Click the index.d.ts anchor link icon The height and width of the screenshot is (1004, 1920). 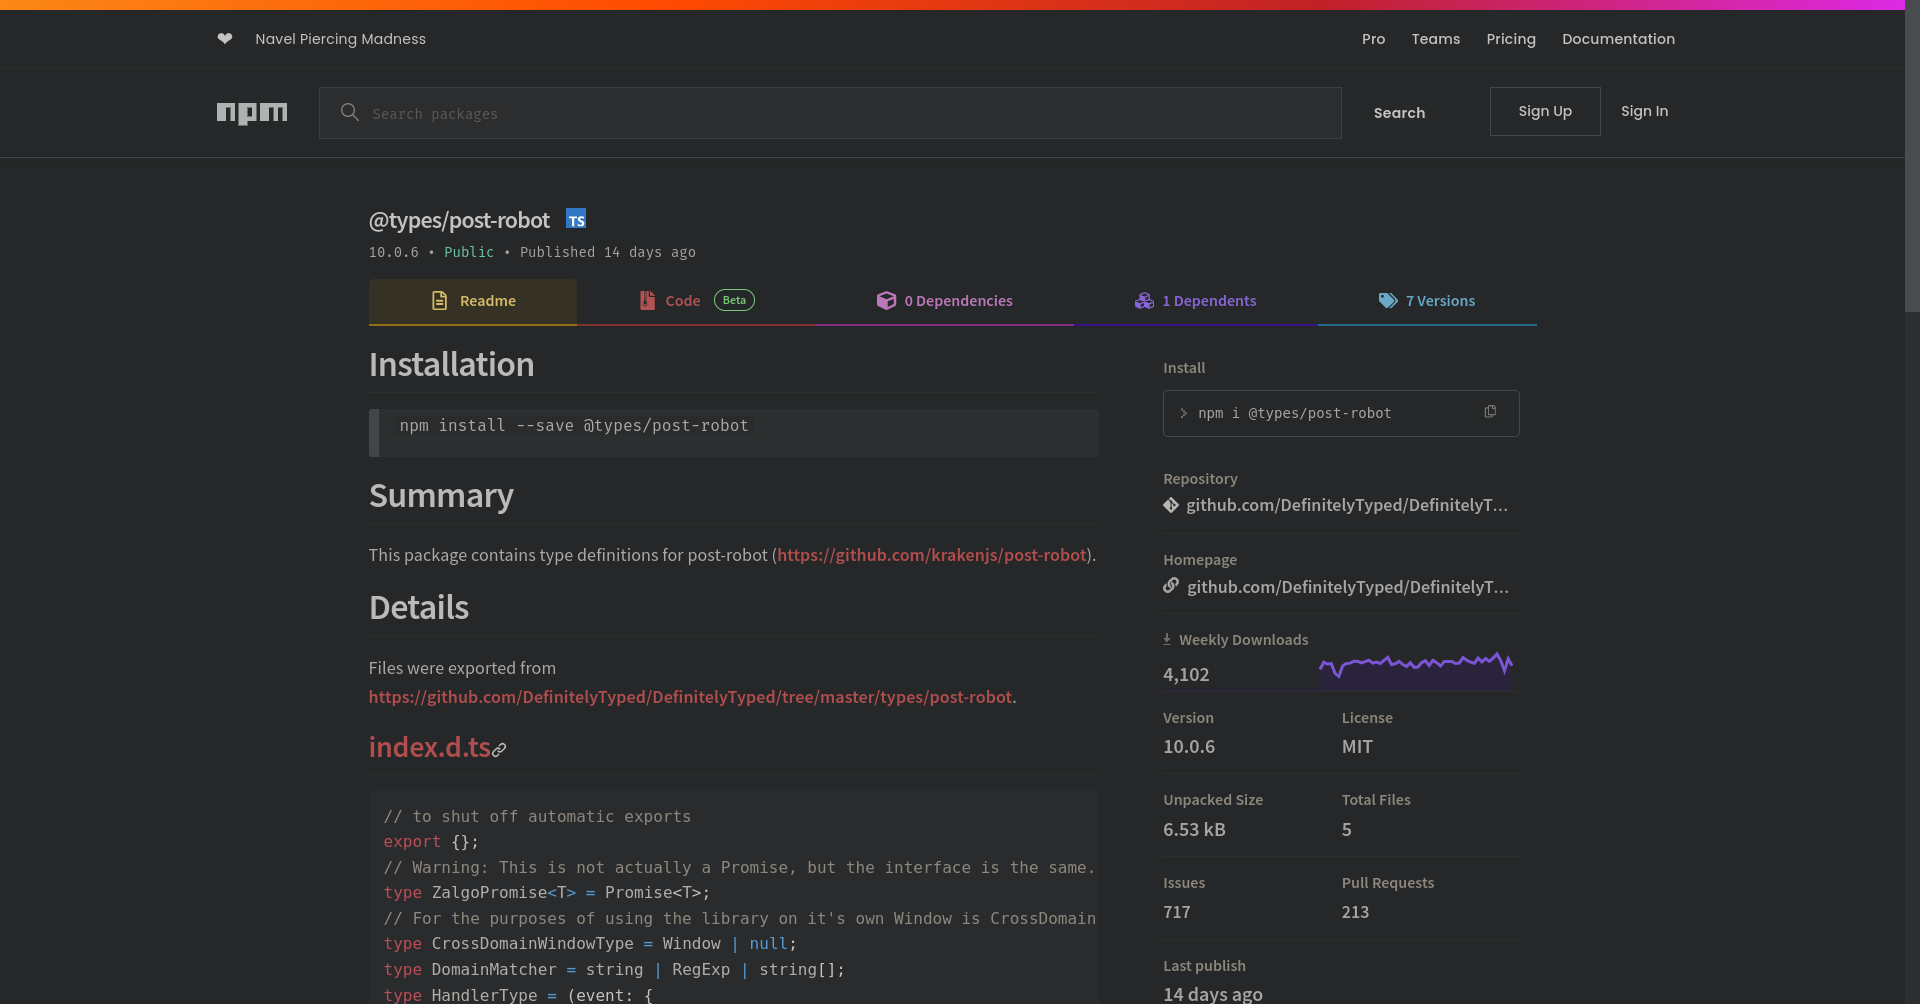[x=499, y=749]
